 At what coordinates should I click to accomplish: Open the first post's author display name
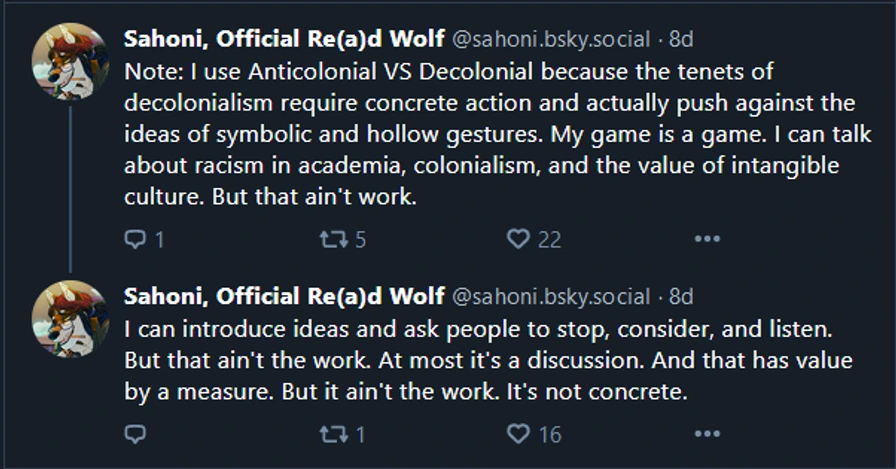tap(284, 40)
